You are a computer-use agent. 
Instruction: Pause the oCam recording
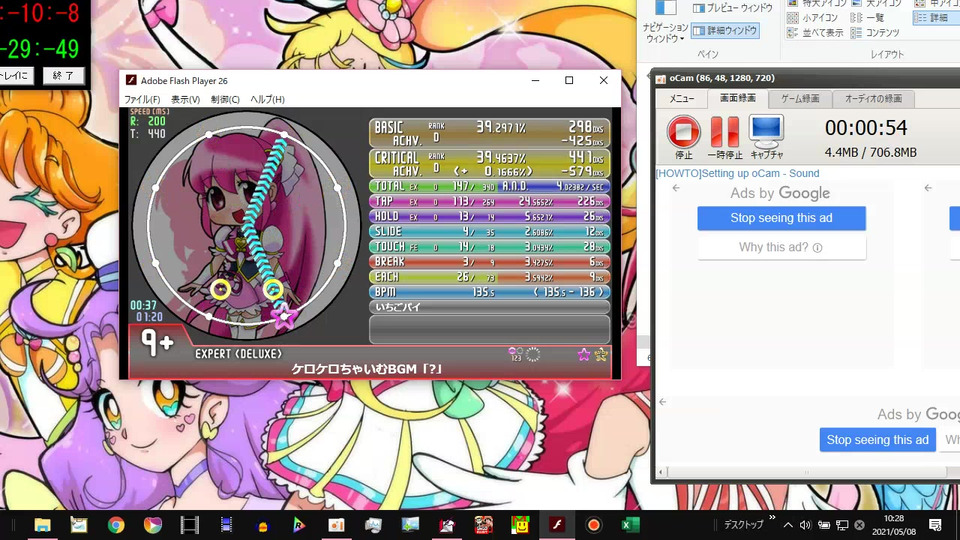(x=724, y=137)
